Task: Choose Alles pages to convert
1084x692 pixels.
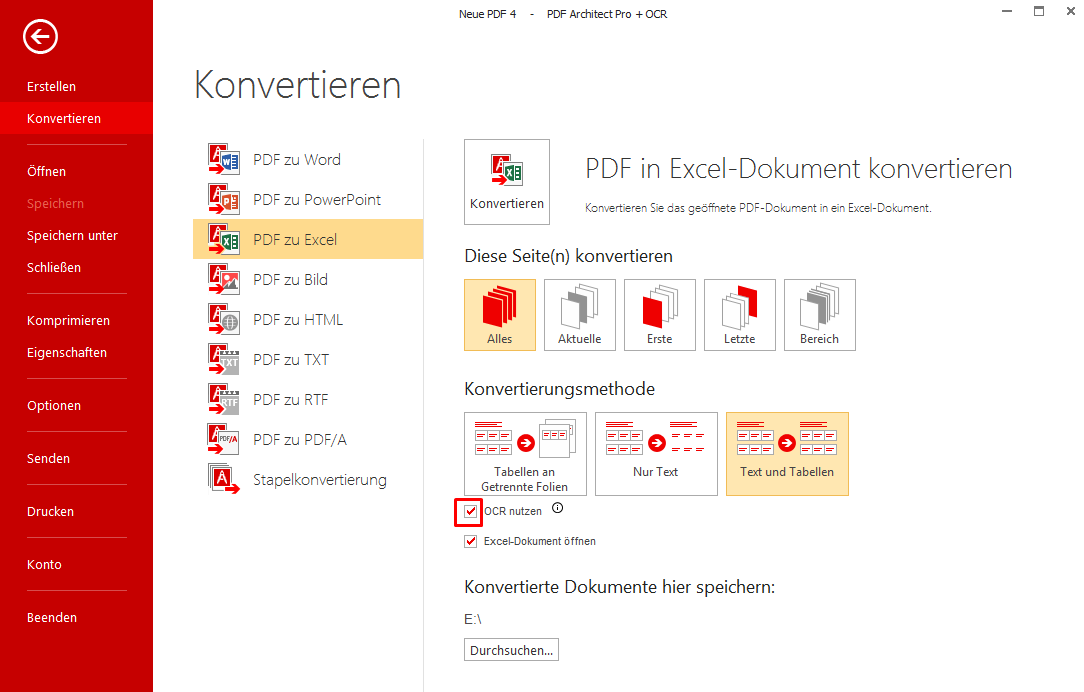Action: pos(500,315)
